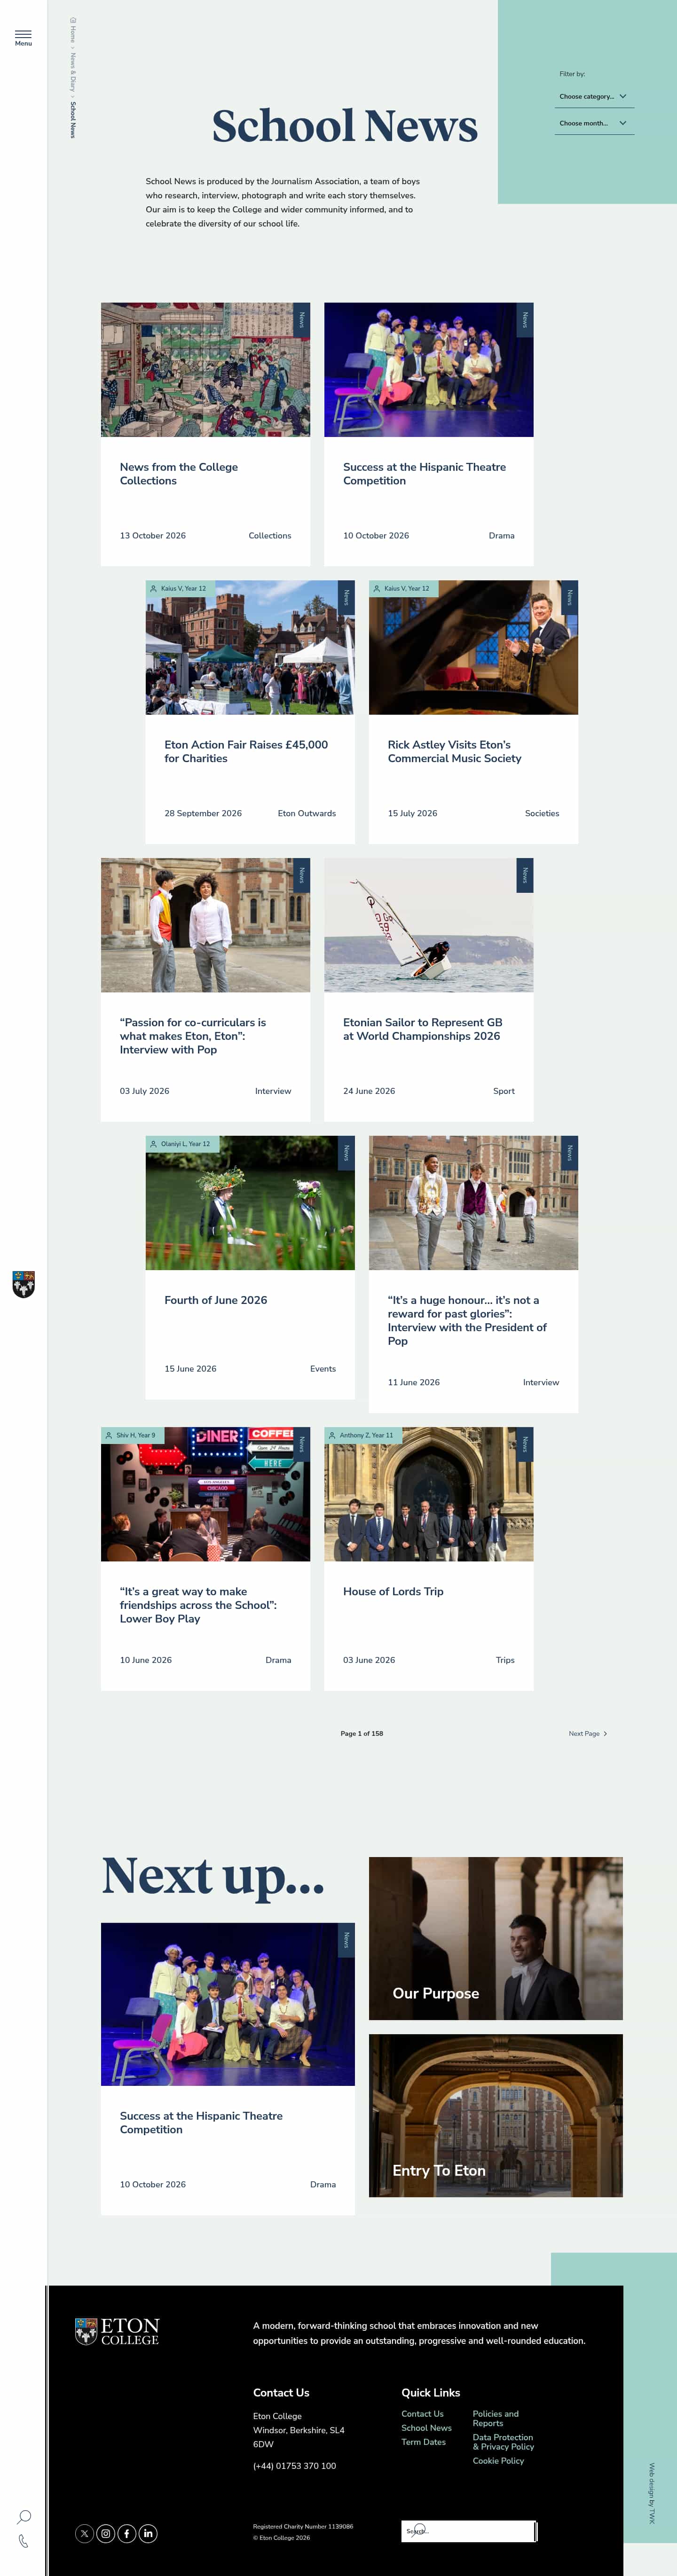Expand the Choose month dropdown

[596, 123]
